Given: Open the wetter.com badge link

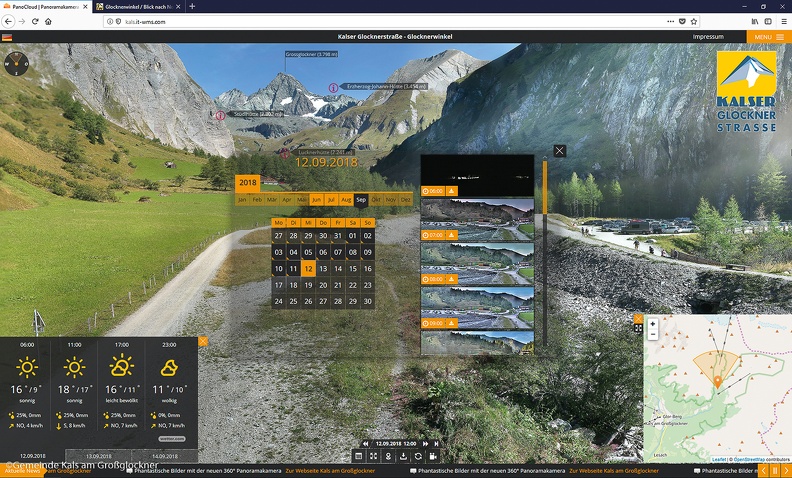Looking at the screenshot, I should coord(172,439).
